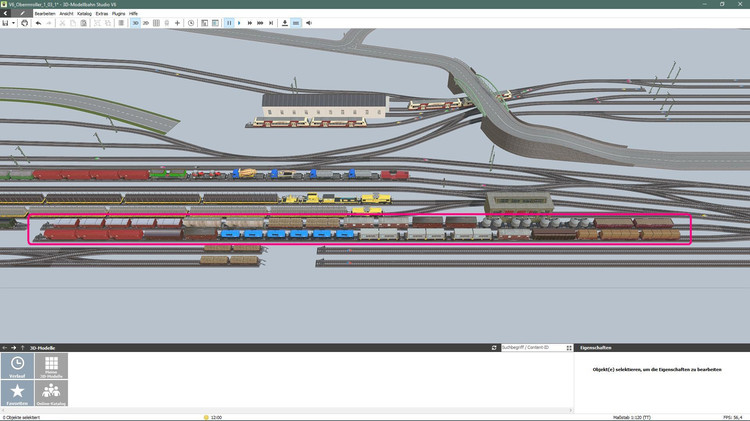Open the Online-Katalog tile
750x421 pixels.
pyautogui.click(x=51, y=393)
